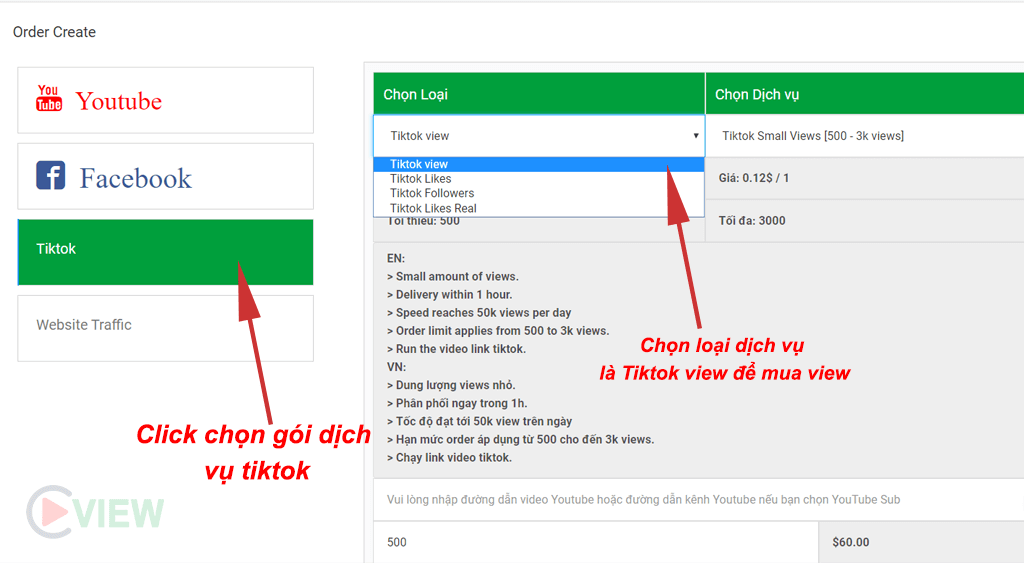Click the $60.00 total price field
This screenshot has width=1024, height=564.
click(921, 542)
